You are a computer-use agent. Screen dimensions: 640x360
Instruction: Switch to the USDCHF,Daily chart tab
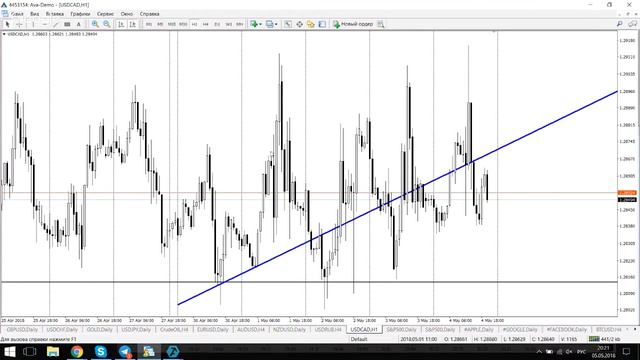point(62,329)
